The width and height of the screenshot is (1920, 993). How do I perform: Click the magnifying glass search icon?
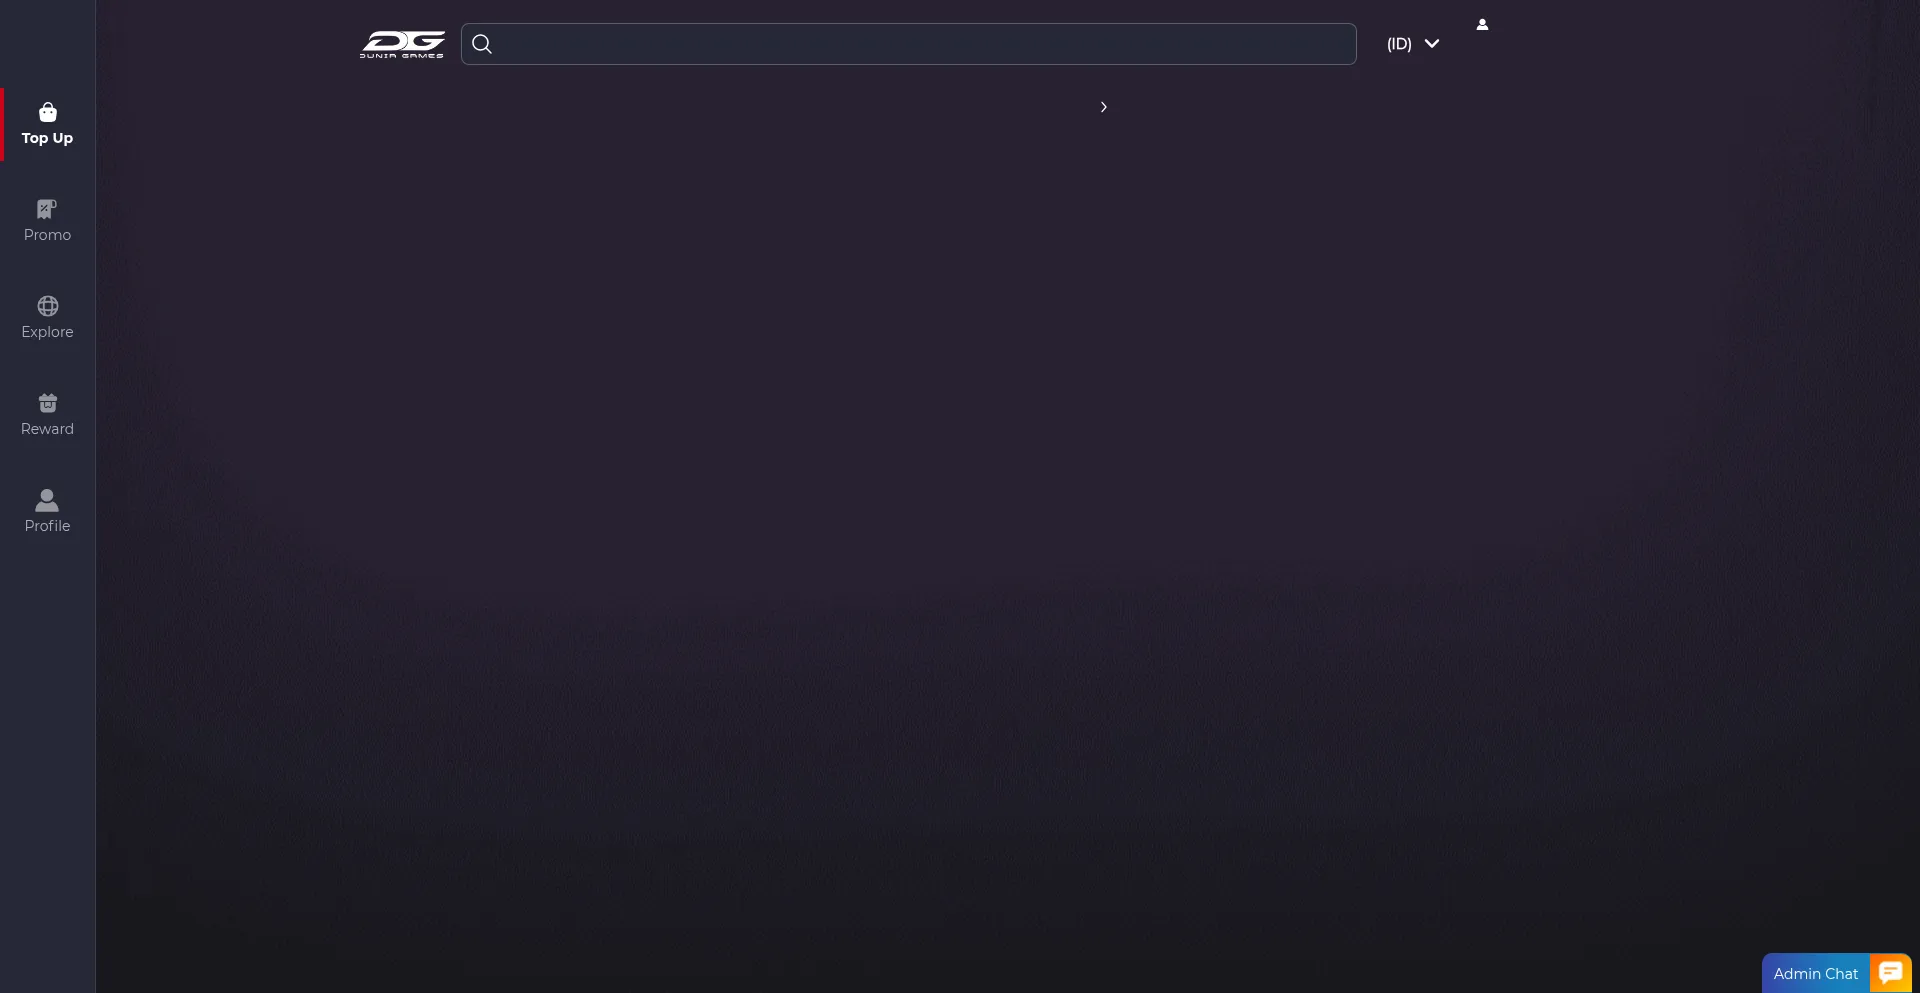pyautogui.click(x=482, y=44)
